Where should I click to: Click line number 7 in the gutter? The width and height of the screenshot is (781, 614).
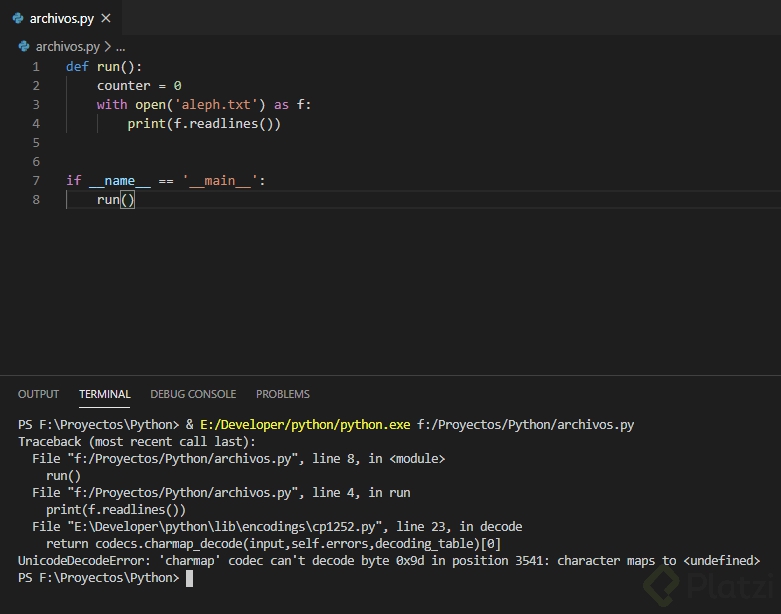36,181
